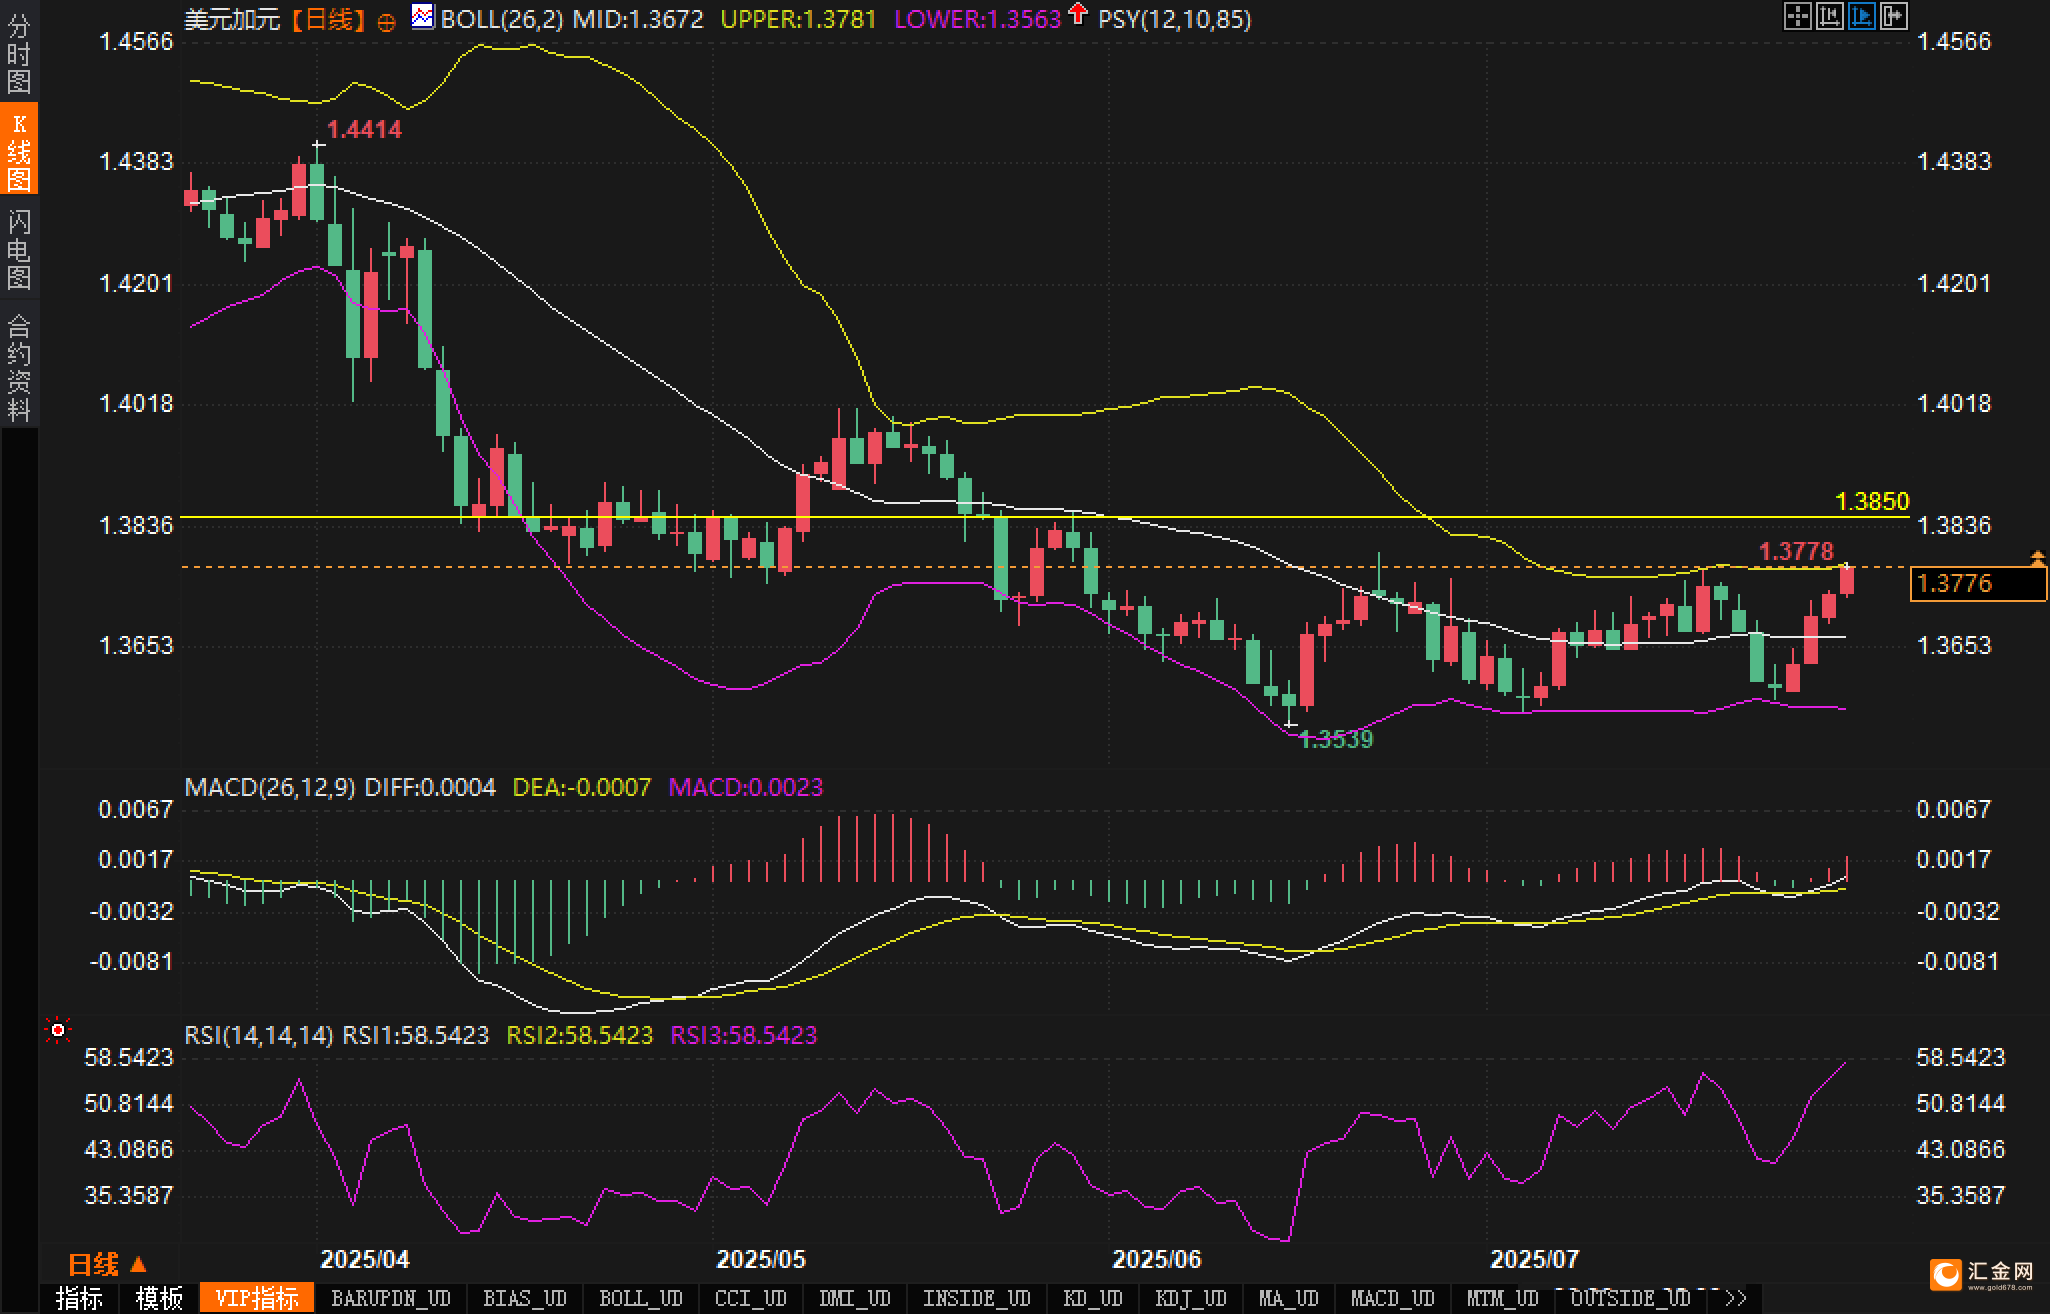Click the 1.4414 high price label
The image size is (2050, 1314).
(x=364, y=129)
